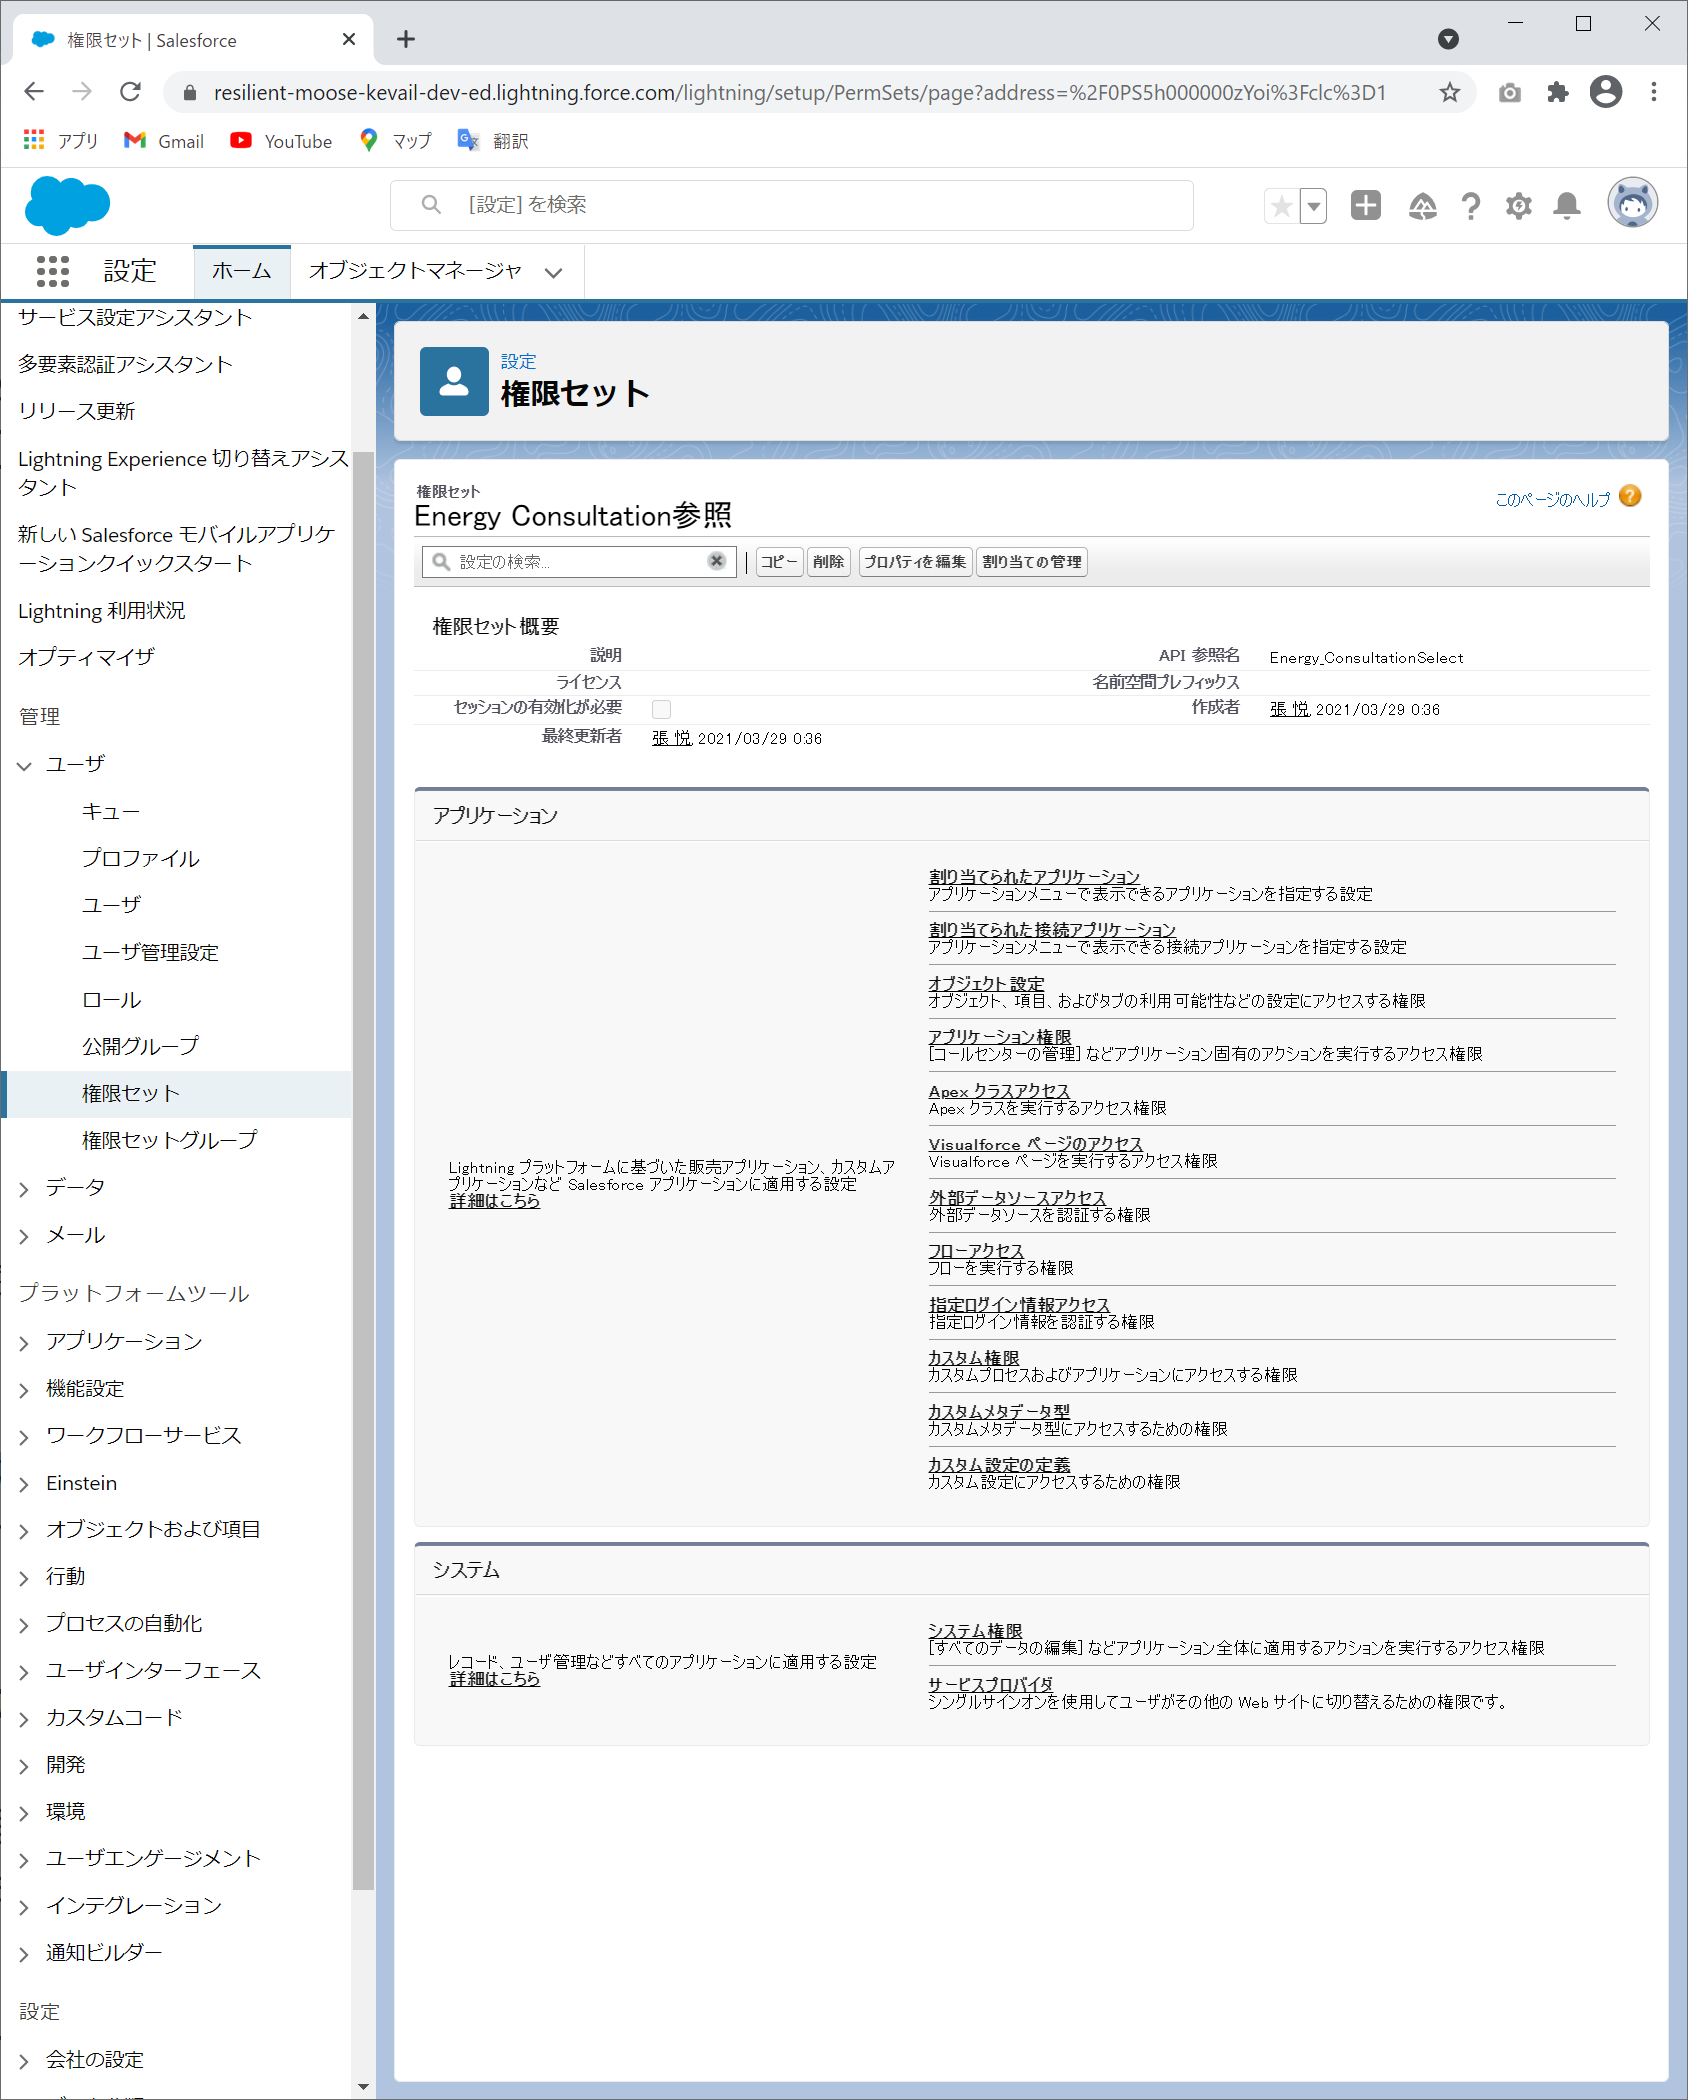1688x2100 pixels.
Task: Click the sidebar scrollbar down arrow
Action: tap(363, 2087)
